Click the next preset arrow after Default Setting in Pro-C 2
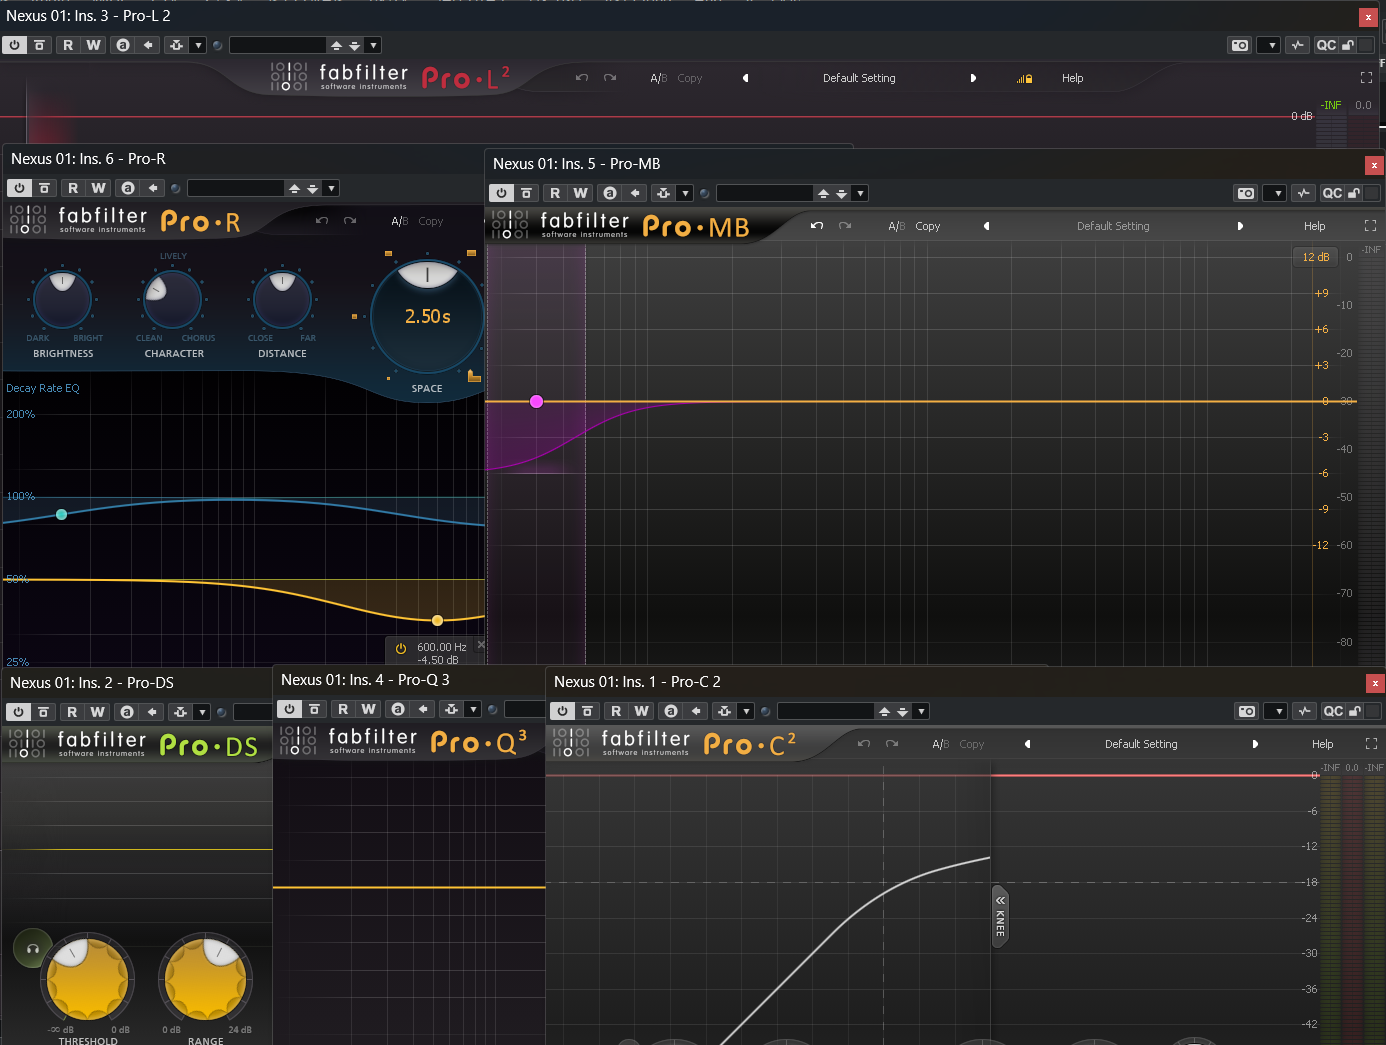 click(x=1256, y=744)
